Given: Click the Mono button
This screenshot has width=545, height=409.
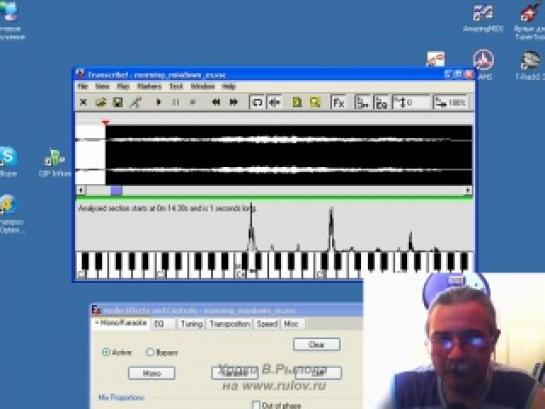Looking at the screenshot, I should 152,373.
